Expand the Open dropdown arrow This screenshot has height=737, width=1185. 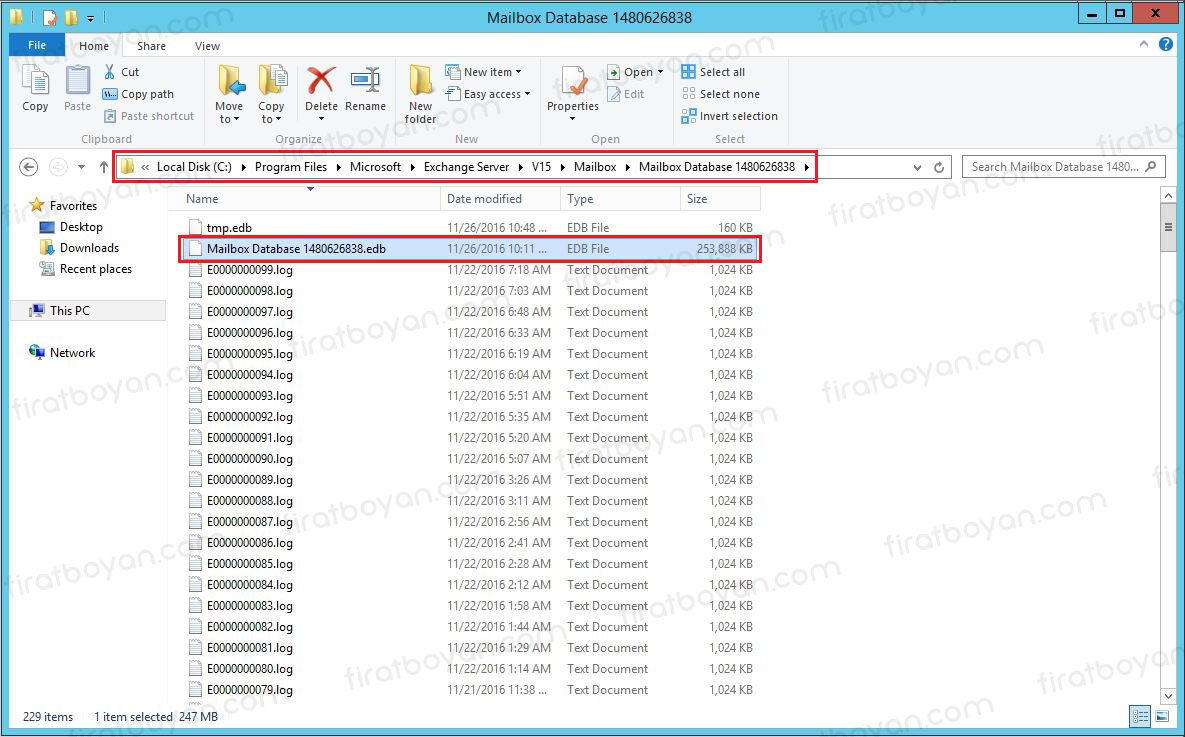pyautogui.click(x=661, y=72)
